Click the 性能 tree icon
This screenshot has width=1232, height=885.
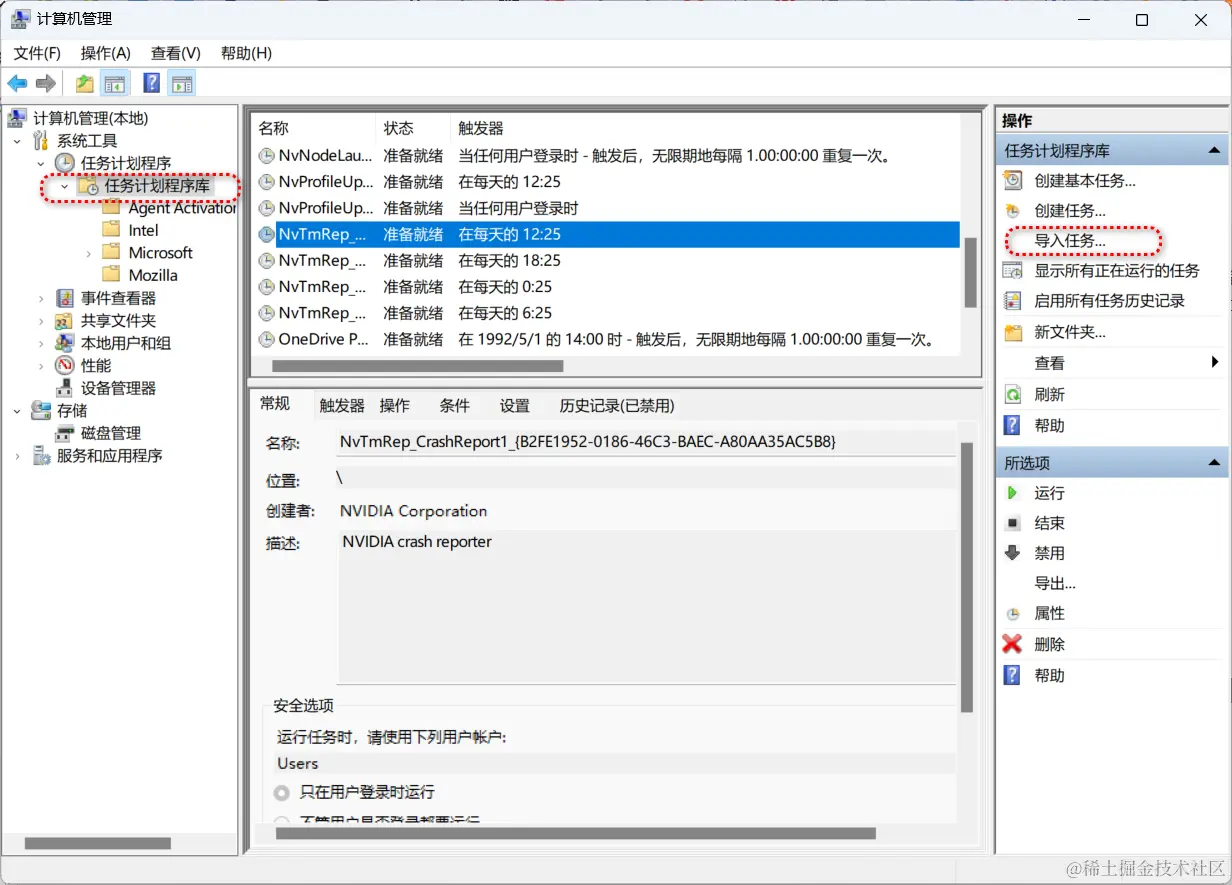65,366
